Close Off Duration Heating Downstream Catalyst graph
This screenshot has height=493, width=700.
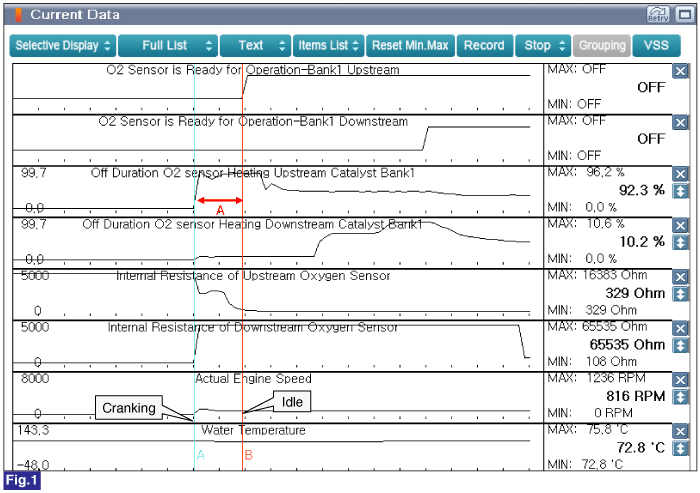coord(680,226)
